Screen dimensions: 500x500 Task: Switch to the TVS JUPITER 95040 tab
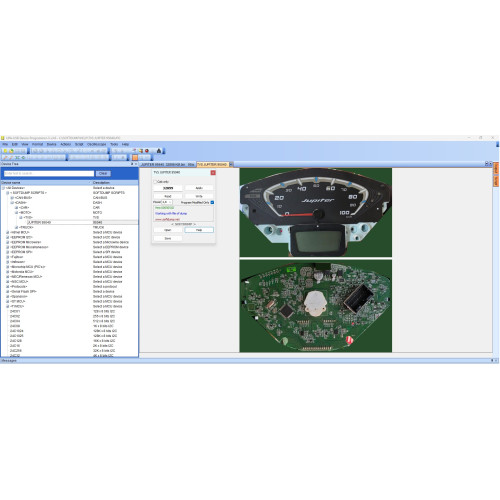pyautogui.click(x=212, y=165)
